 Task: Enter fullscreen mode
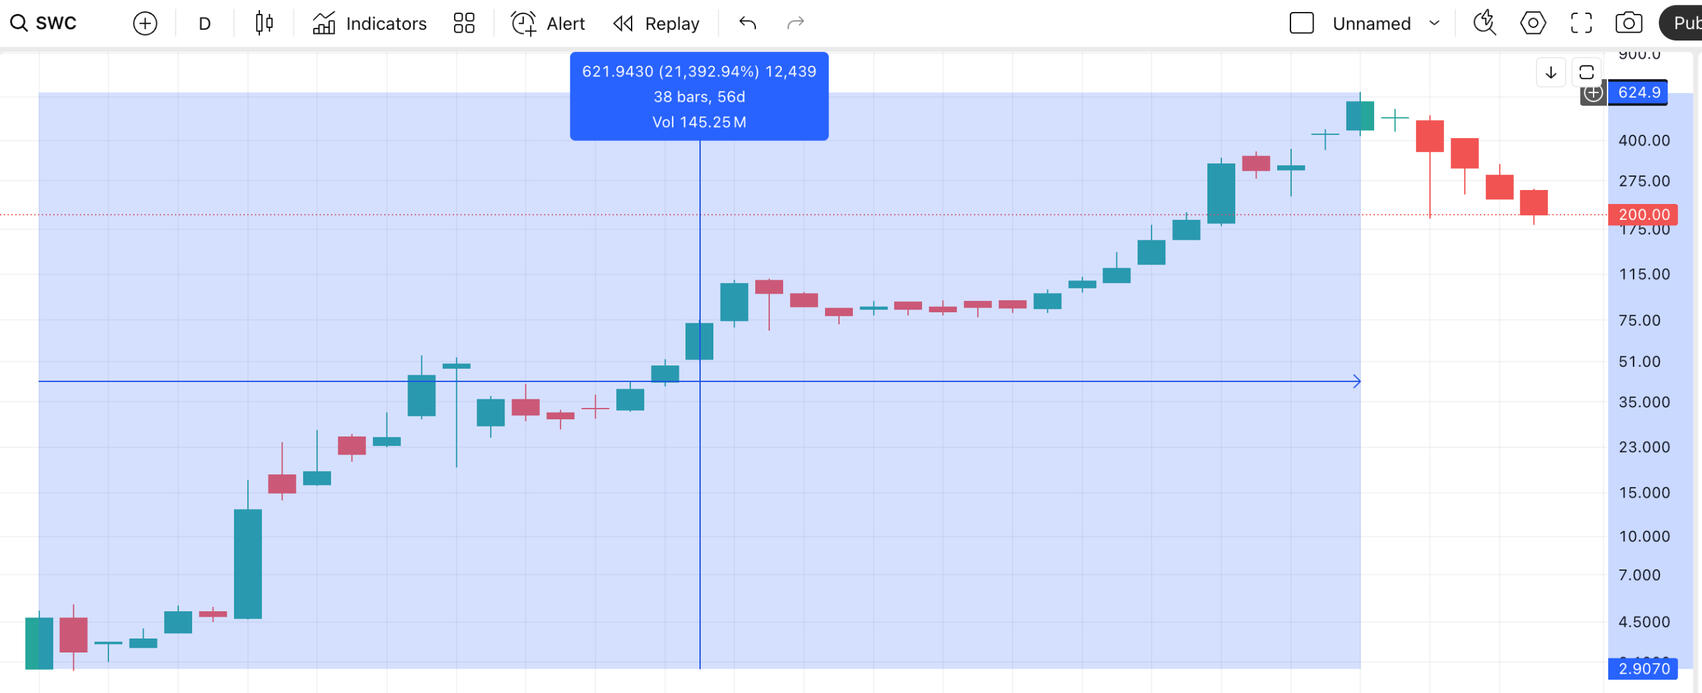[1581, 23]
